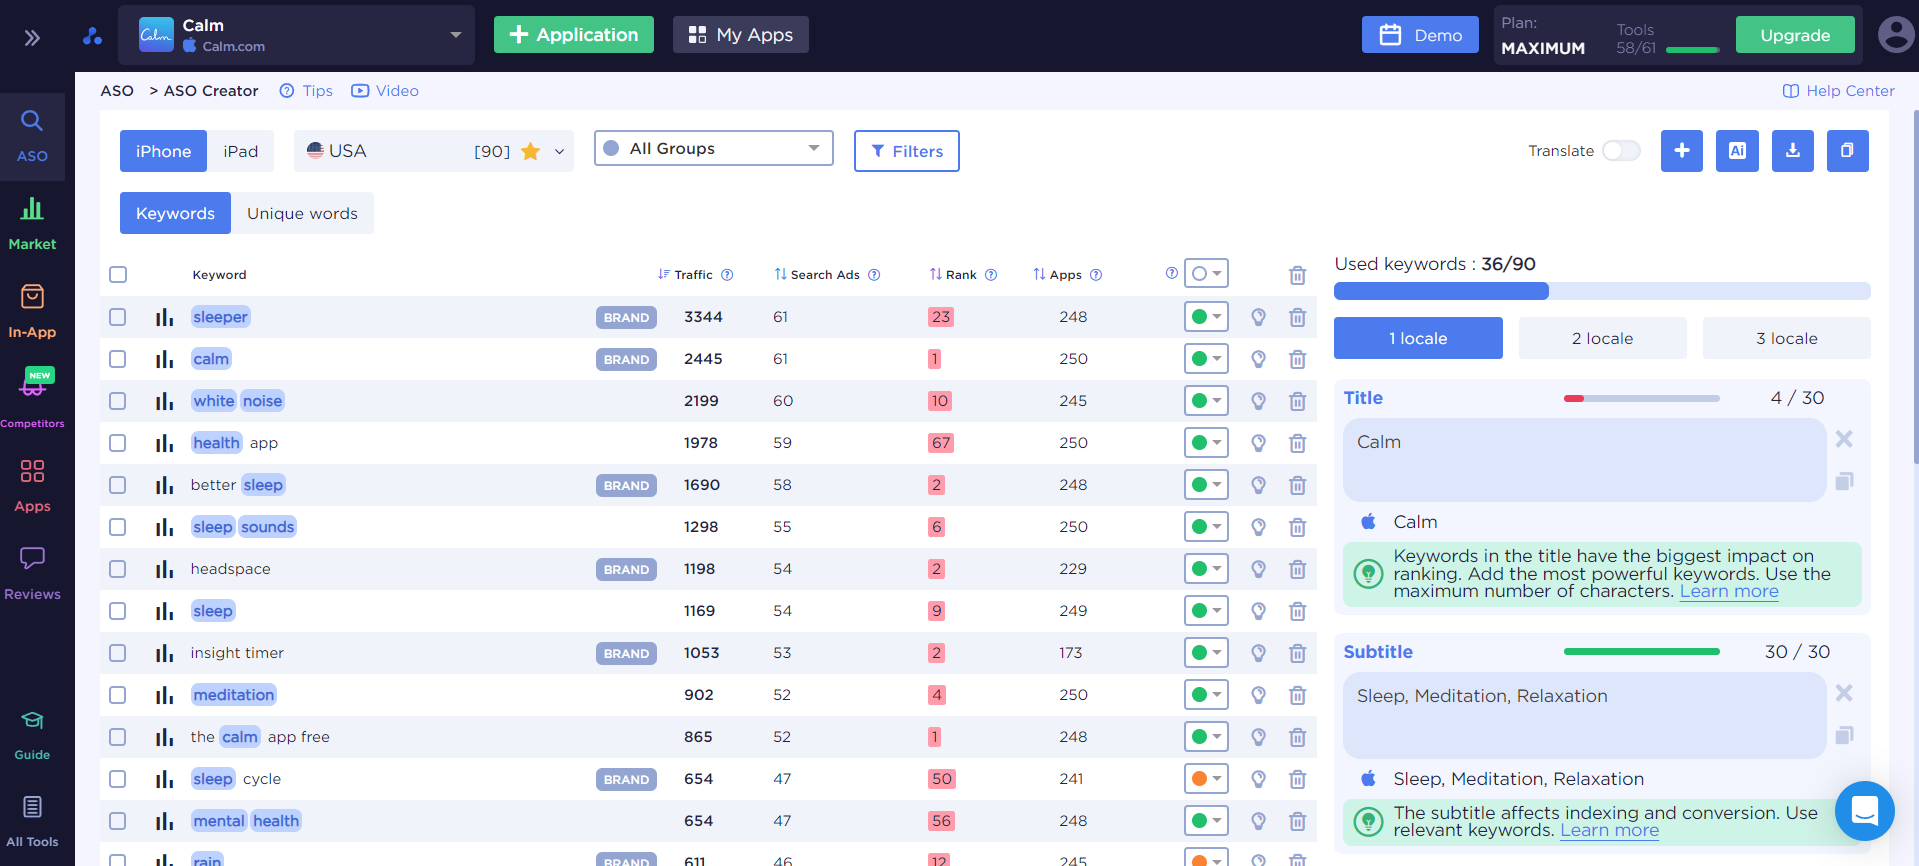Image resolution: width=1919 pixels, height=866 pixels.
Task: Check the health app keyword checkbox
Action: pyautogui.click(x=118, y=443)
